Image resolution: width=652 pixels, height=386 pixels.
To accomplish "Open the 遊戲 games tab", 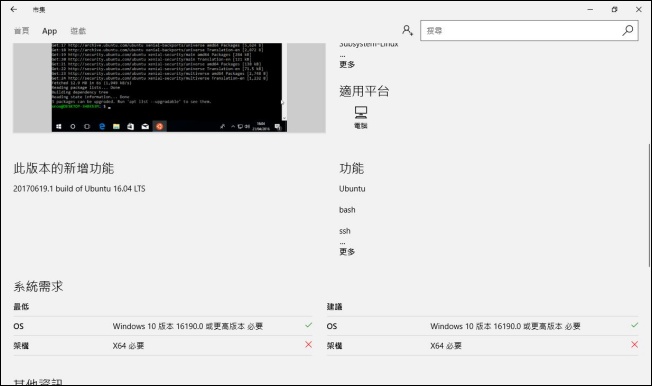I will [78, 31].
